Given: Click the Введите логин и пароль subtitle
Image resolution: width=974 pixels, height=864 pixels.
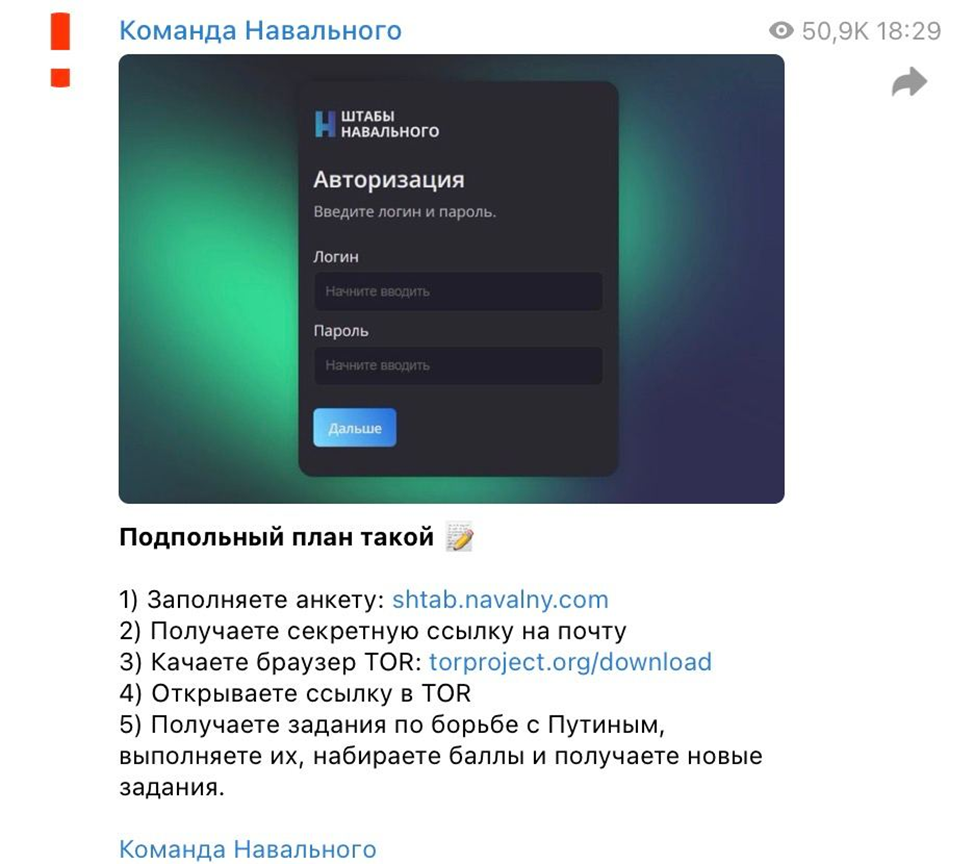Looking at the screenshot, I should [404, 212].
